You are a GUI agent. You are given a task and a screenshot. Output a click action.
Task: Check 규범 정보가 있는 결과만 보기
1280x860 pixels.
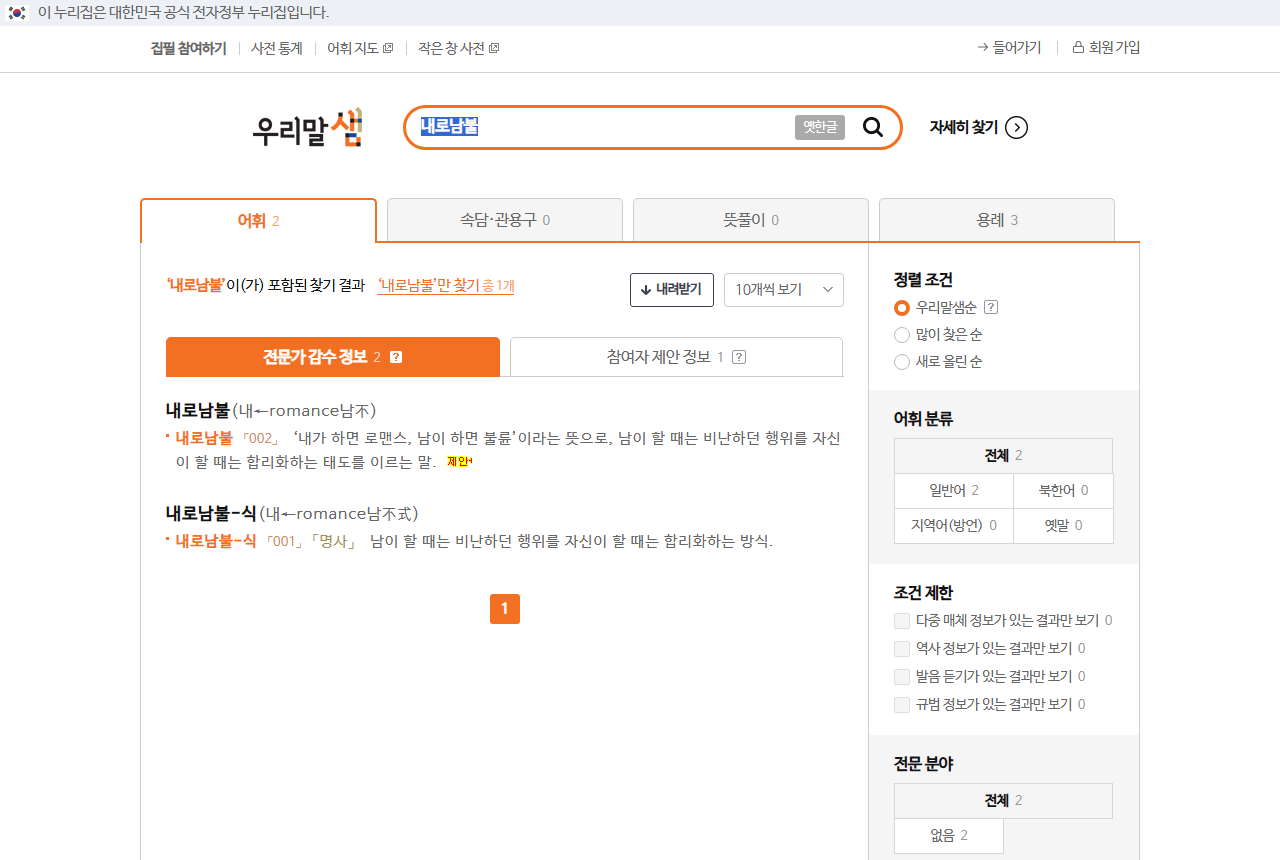pos(902,705)
